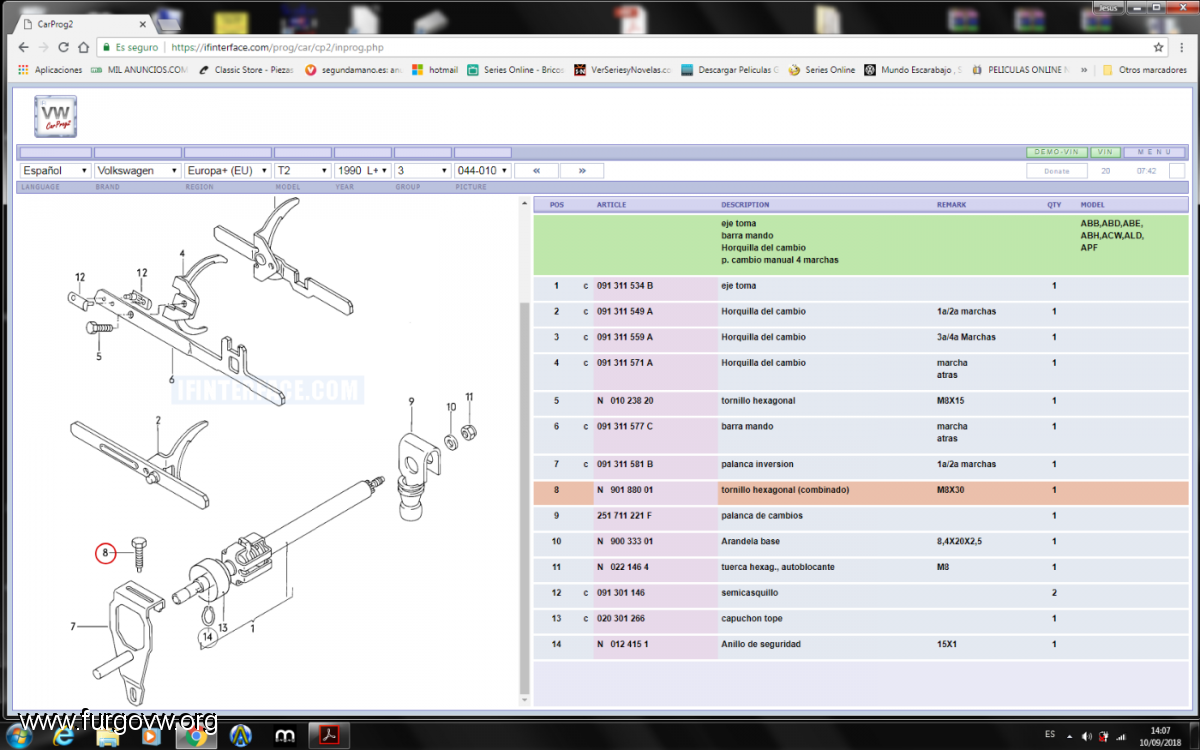Open the Español language dropdown
This screenshot has height=750, width=1200.
click(x=55, y=171)
